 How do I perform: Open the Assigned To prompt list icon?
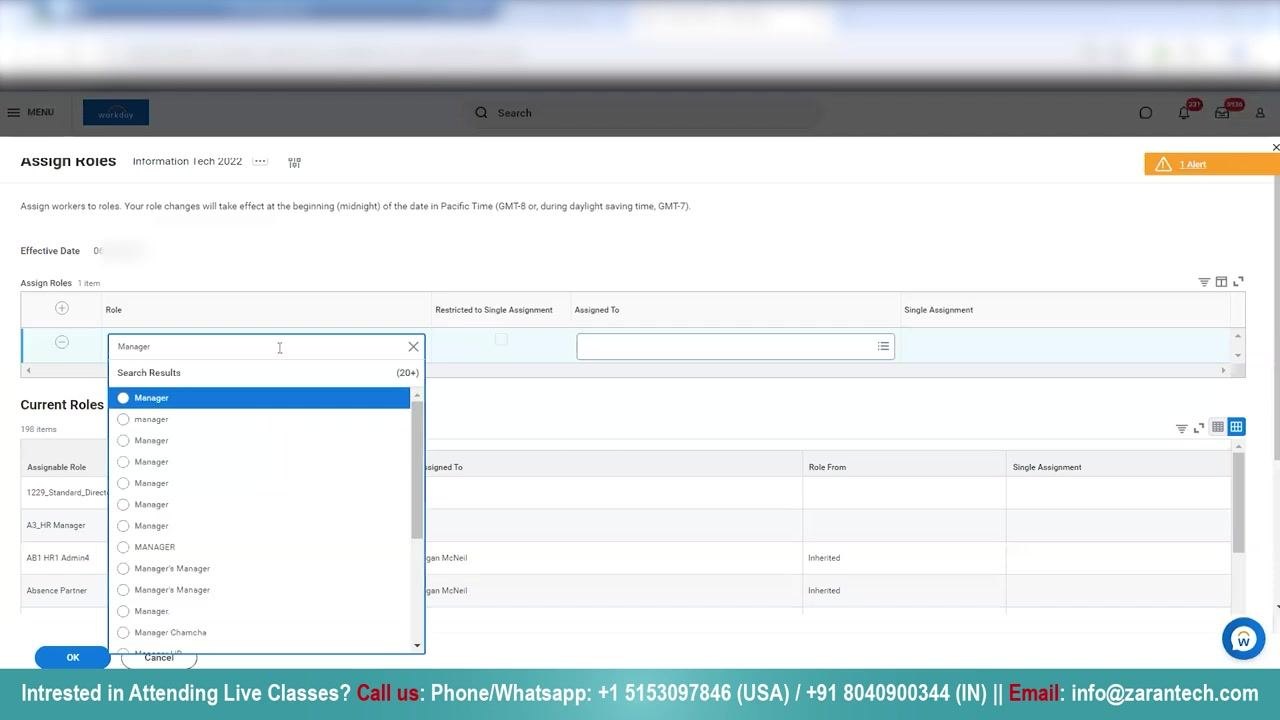883,346
